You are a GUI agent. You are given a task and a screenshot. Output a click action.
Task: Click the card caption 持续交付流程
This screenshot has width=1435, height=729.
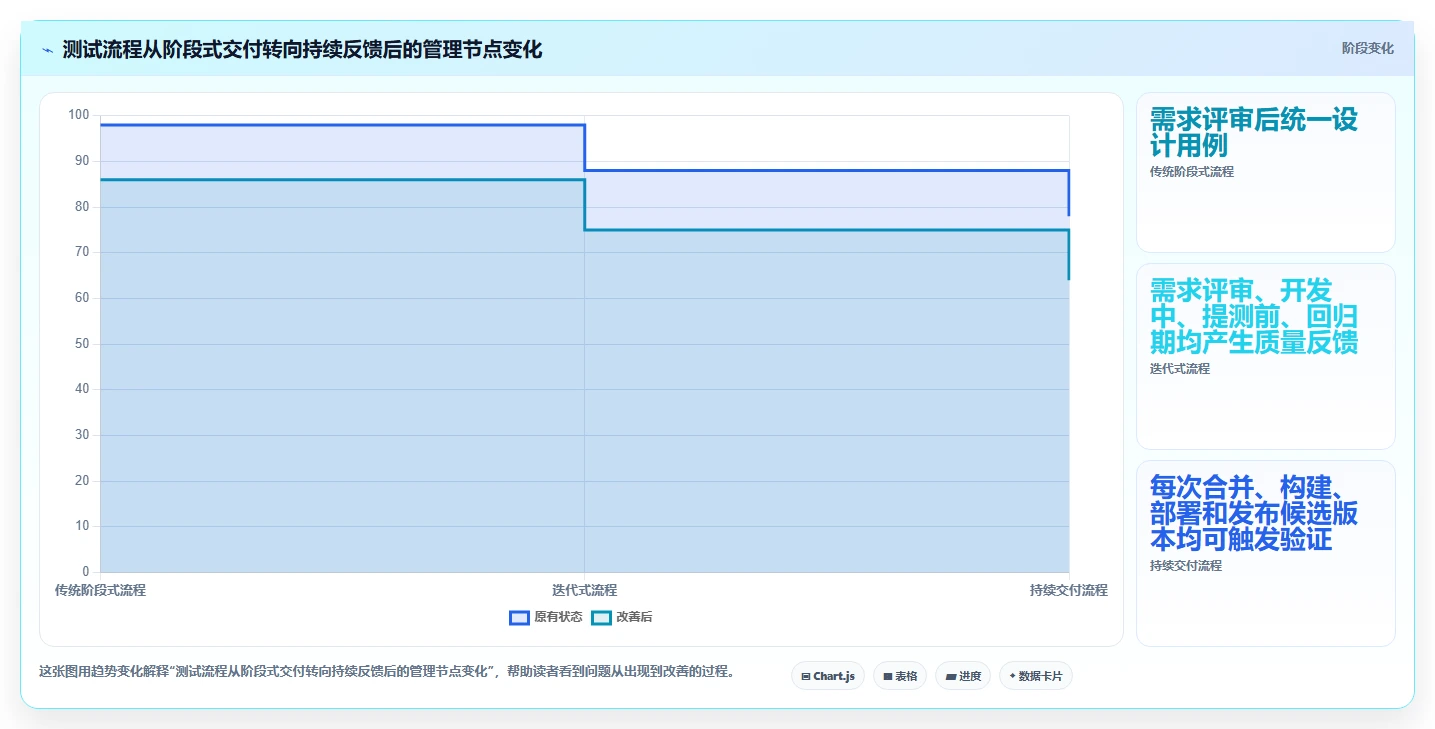tap(1186, 565)
